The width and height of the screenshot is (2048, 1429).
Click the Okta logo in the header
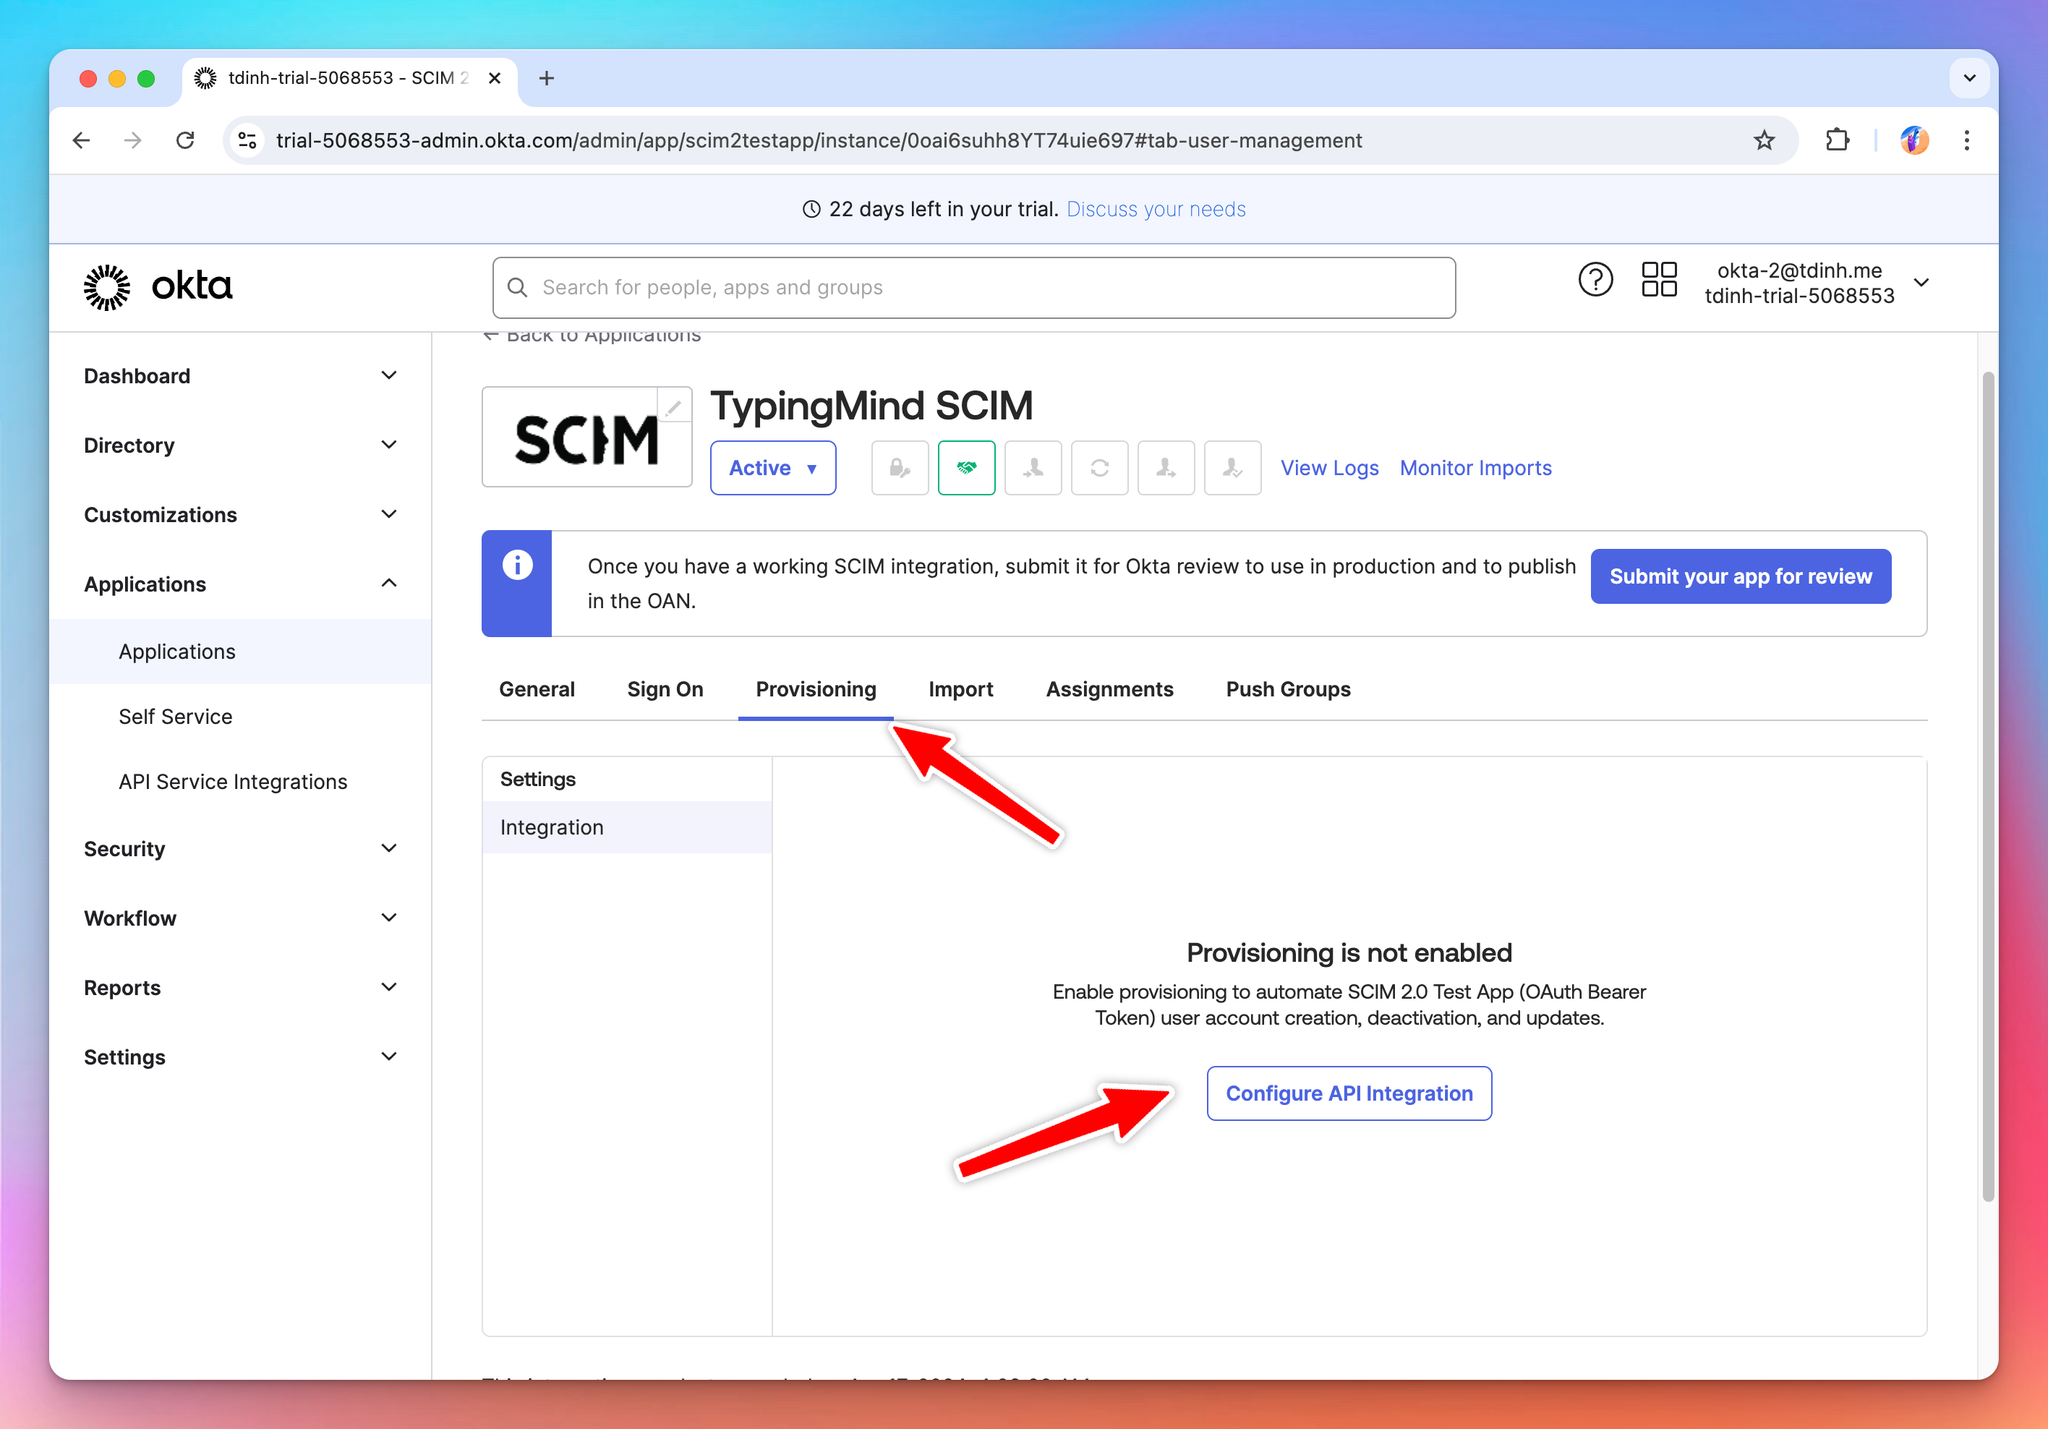[158, 287]
